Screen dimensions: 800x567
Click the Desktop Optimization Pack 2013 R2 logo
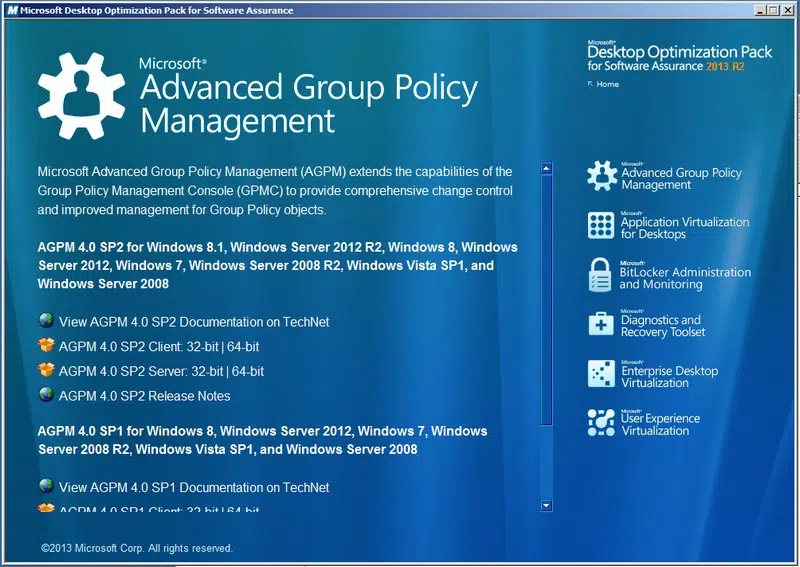point(680,57)
